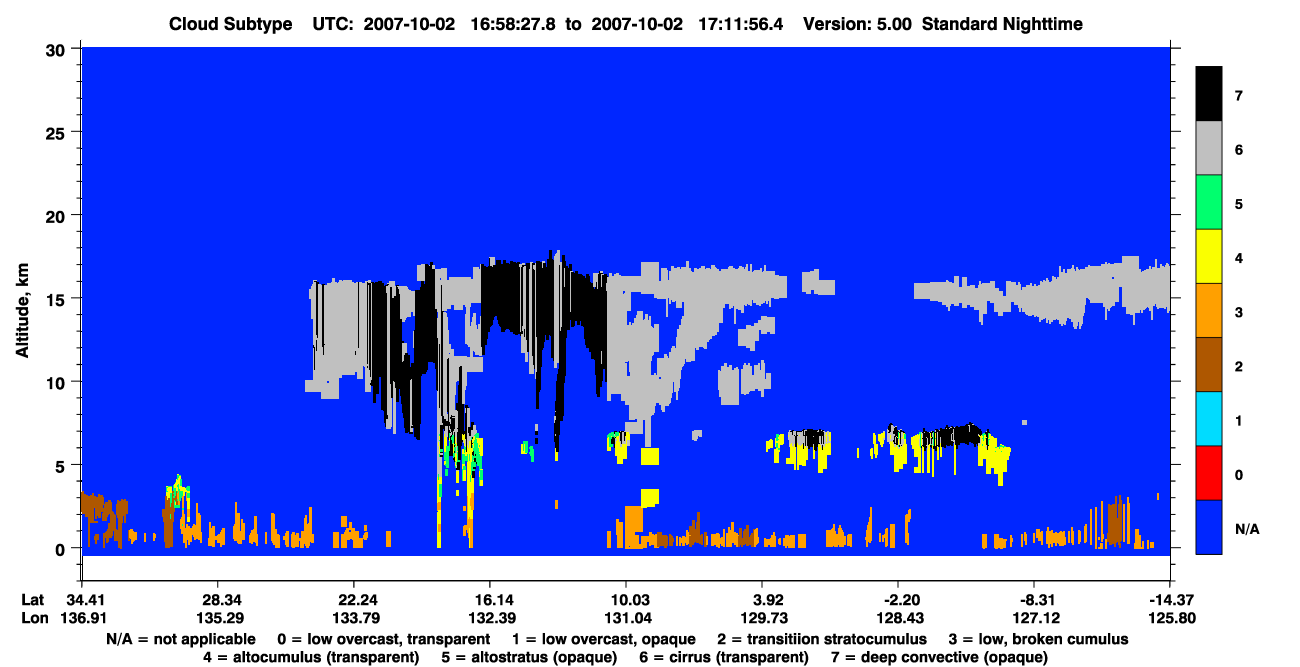Screen dimensions: 1300x667
Task: Click the 15 km altitude tick label
Action: coord(58,299)
